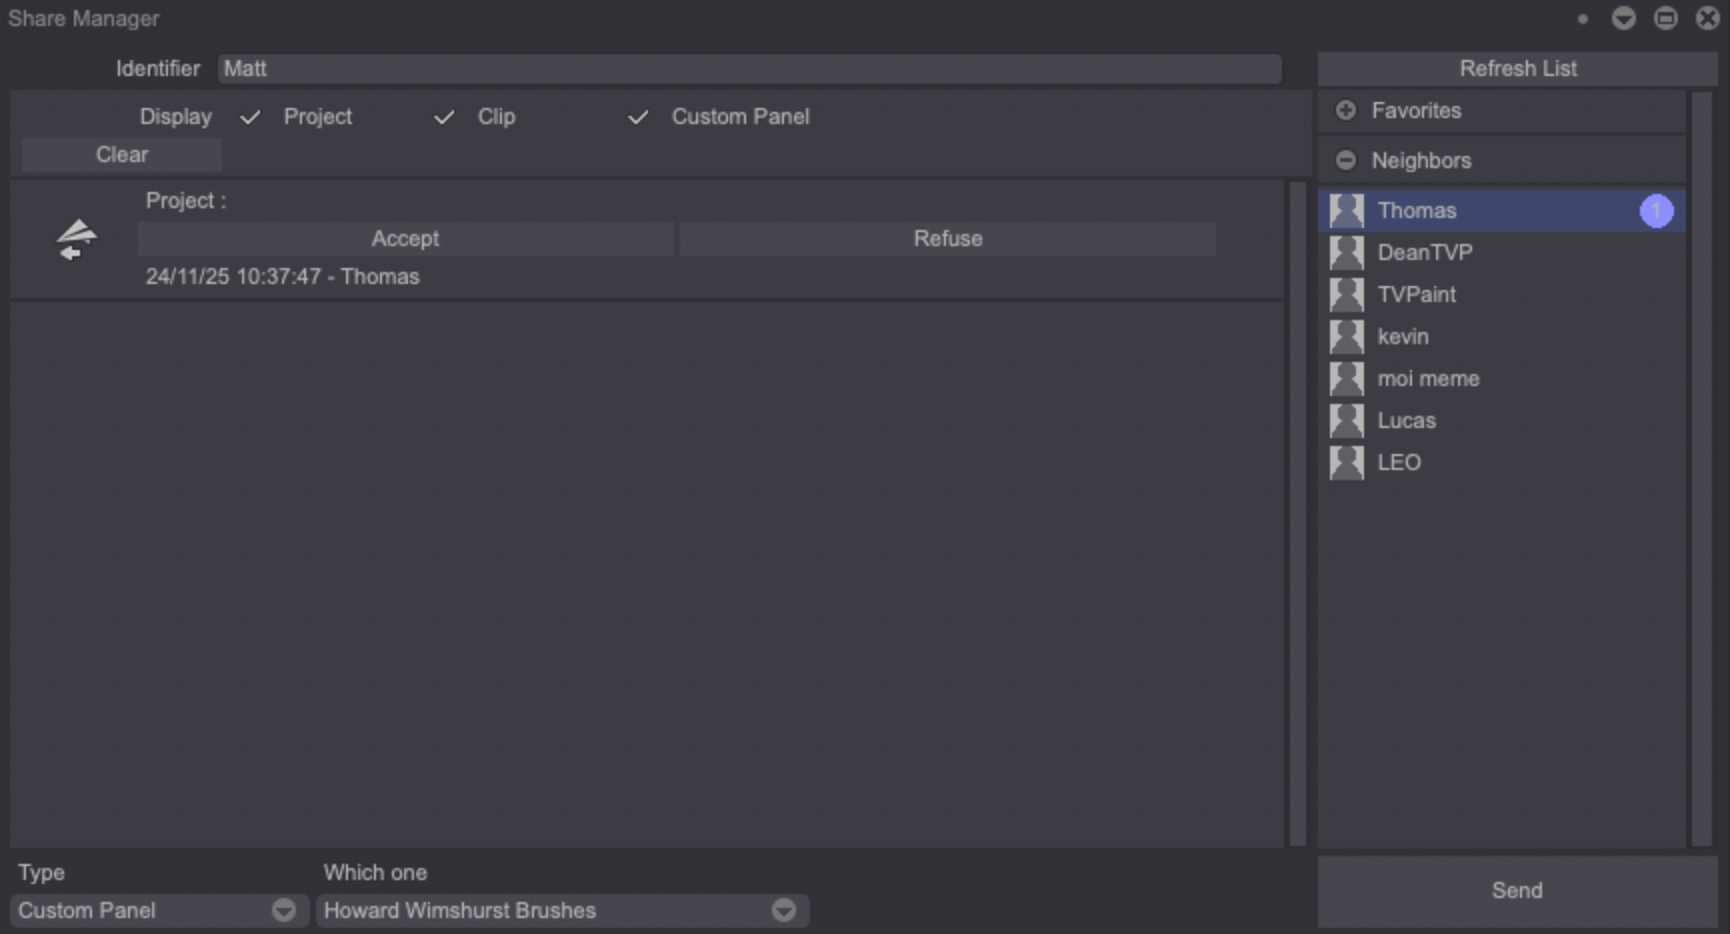
Task: Click Thomas's avatar icon
Action: (x=1346, y=211)
